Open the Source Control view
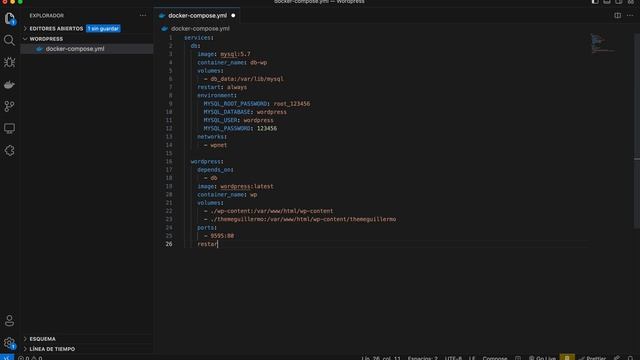Image resolution: width=640 pixels, height=360 pixels. pos(9,107)
